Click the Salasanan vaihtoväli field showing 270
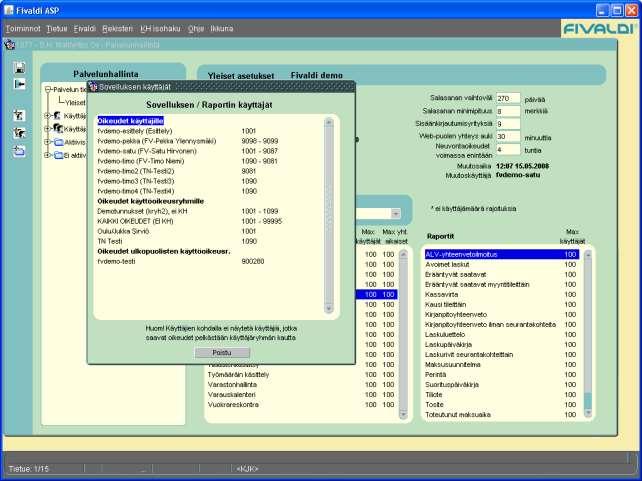This screenshot has height=481, width=642. click(x=508, y=98)
